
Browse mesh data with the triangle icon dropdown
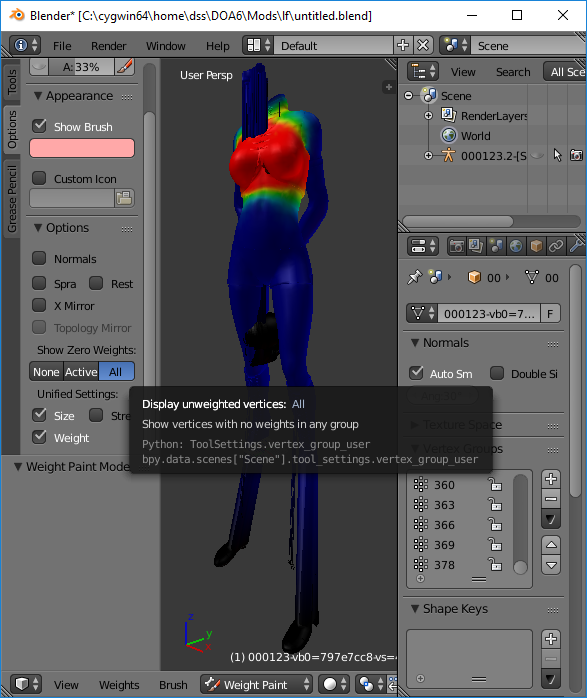422,313
